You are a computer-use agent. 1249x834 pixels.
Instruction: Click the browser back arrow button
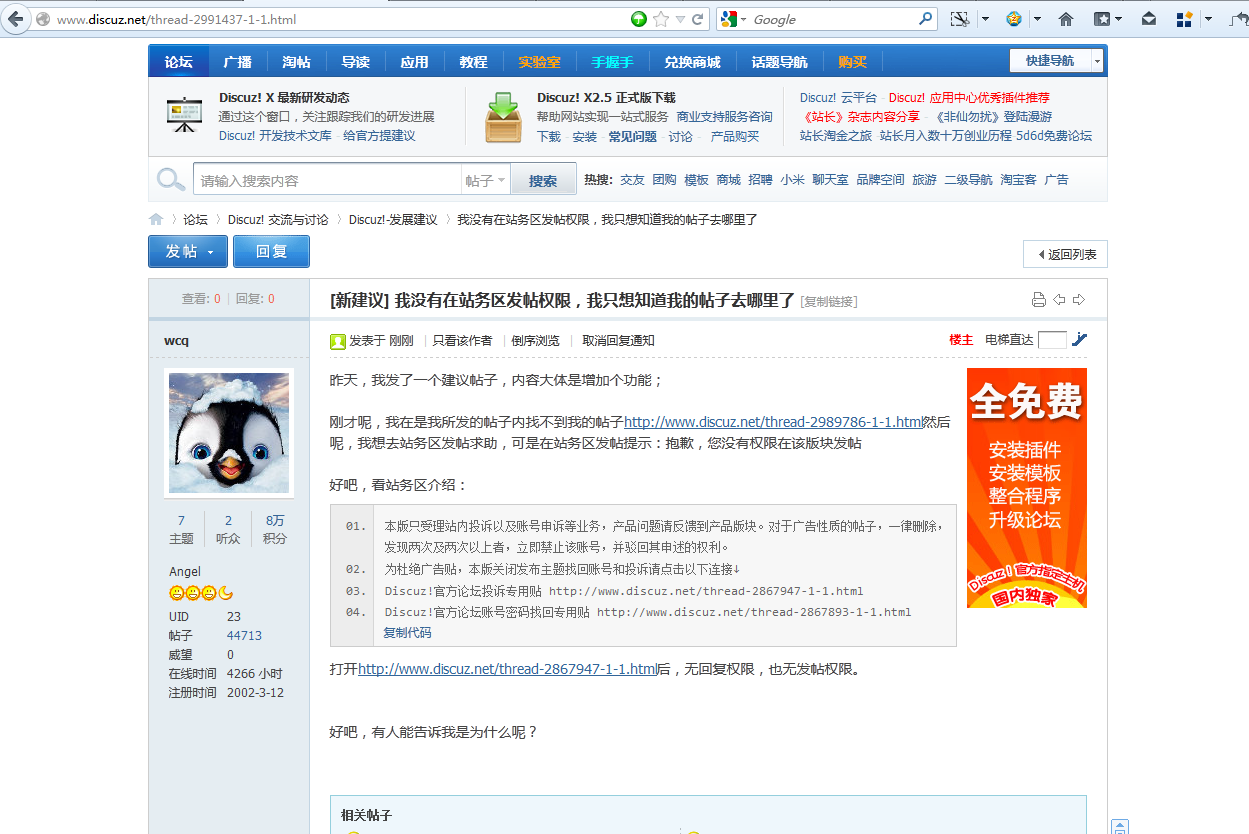[x=16, y=19]
